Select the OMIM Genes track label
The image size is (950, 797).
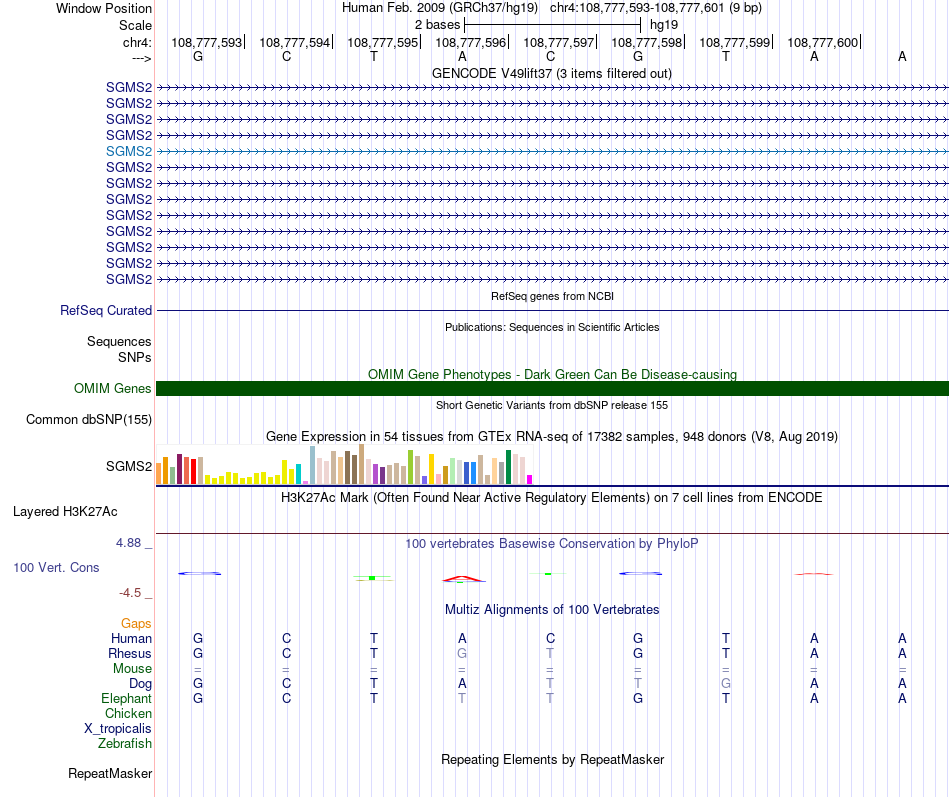[112, 388]
